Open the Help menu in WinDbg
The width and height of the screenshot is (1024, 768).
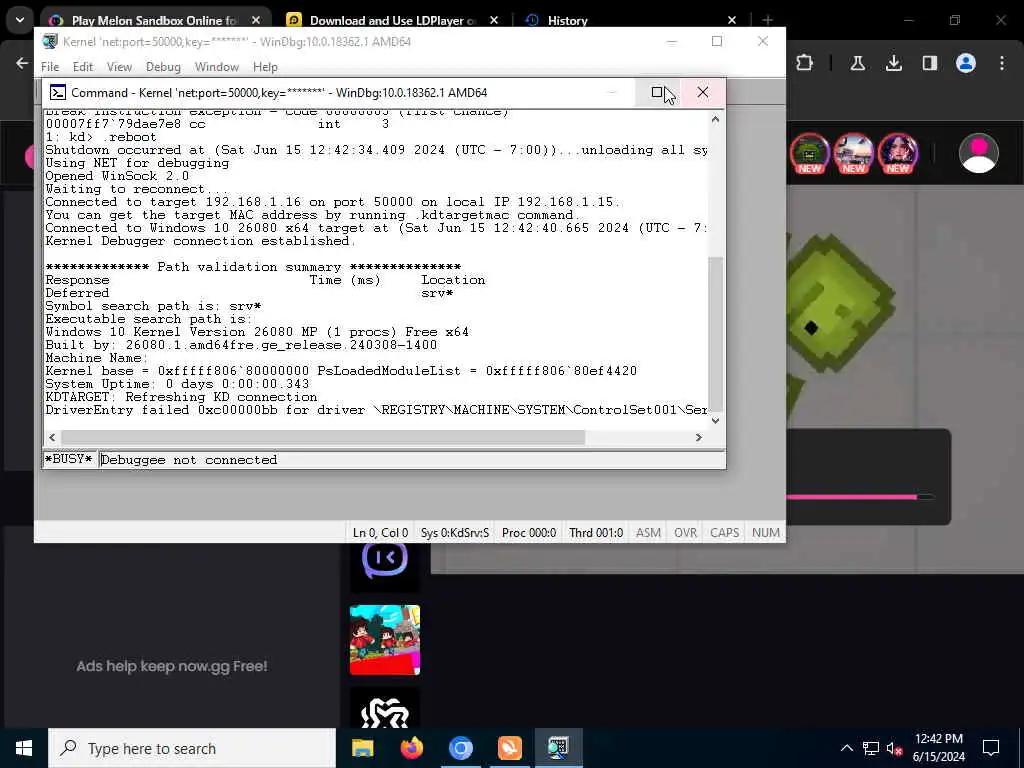(x=265, y=67)
